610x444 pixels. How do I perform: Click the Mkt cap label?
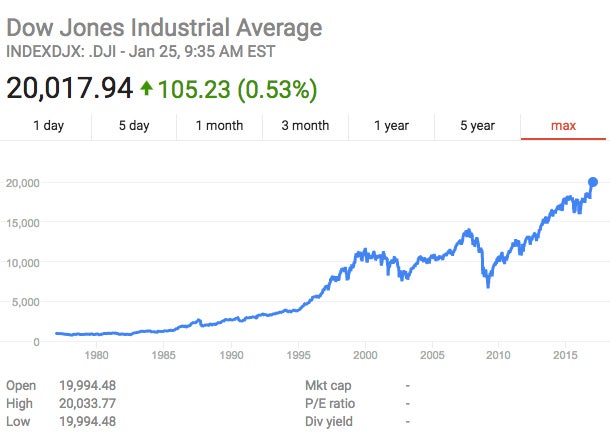(x=328, y=385)
